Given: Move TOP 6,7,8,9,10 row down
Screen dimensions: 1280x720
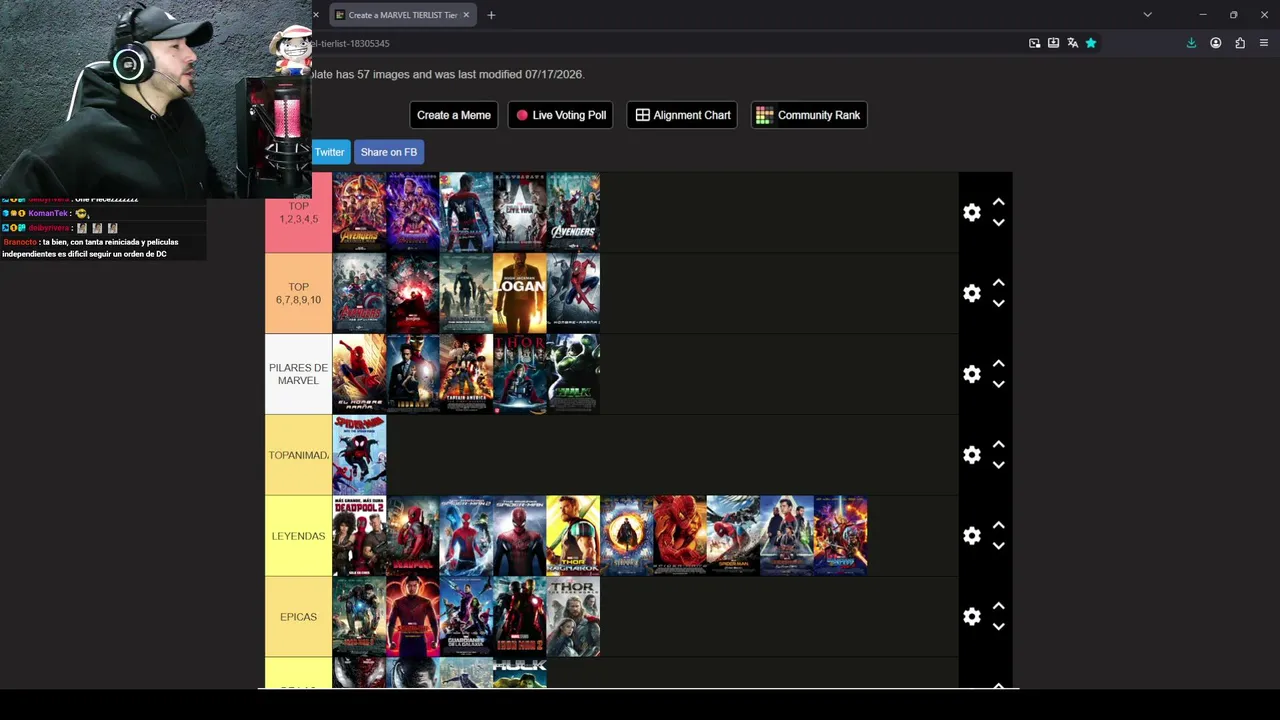Looking at the screenshot, I should [x=998, y=303].
